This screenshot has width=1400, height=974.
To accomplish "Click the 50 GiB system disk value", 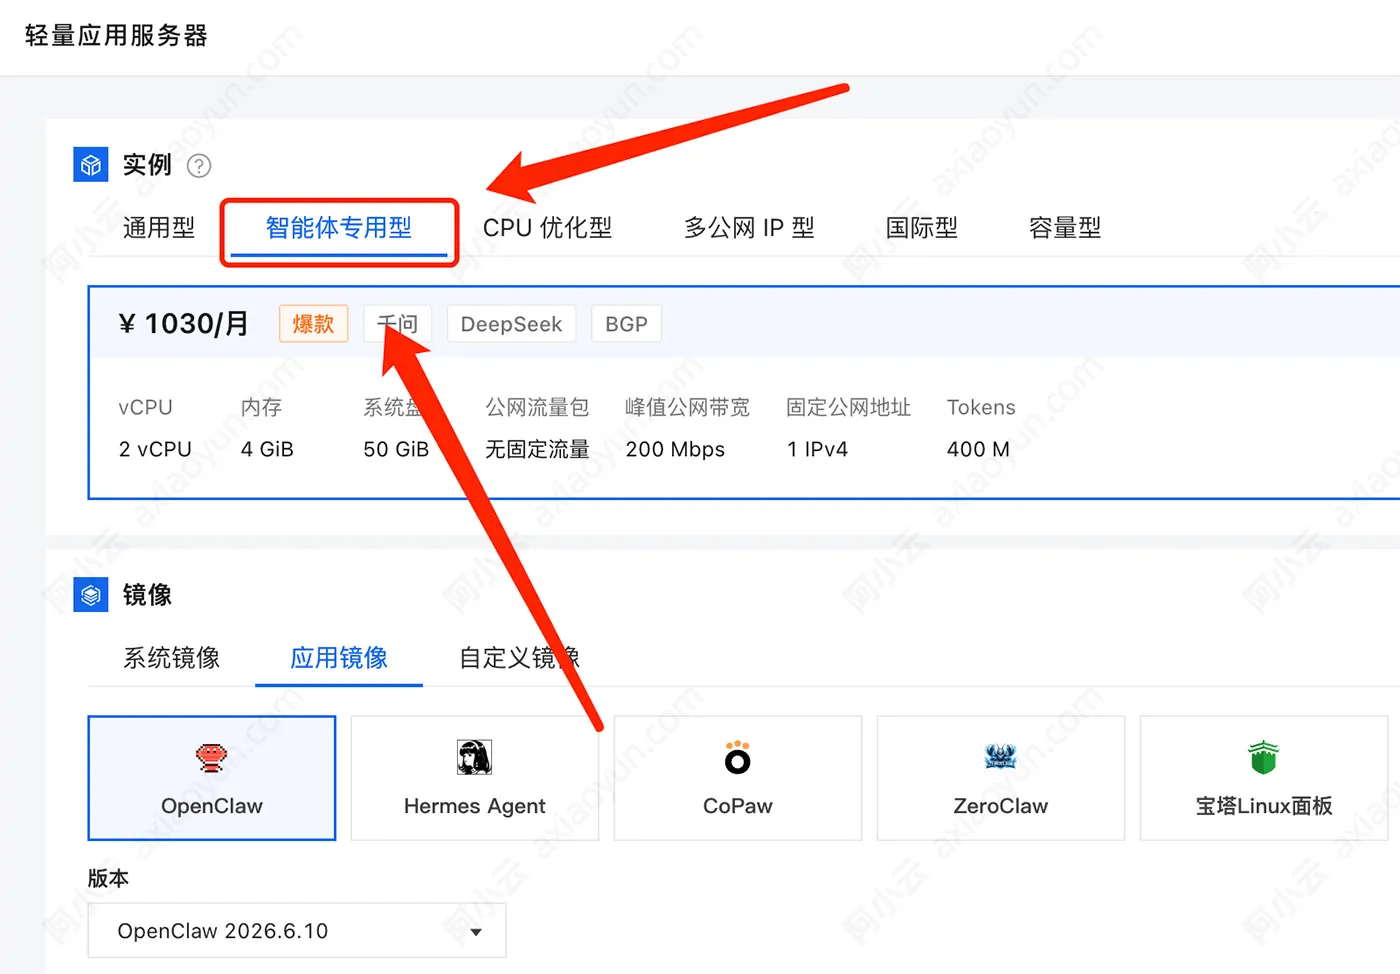I will (x=396, y=449).
